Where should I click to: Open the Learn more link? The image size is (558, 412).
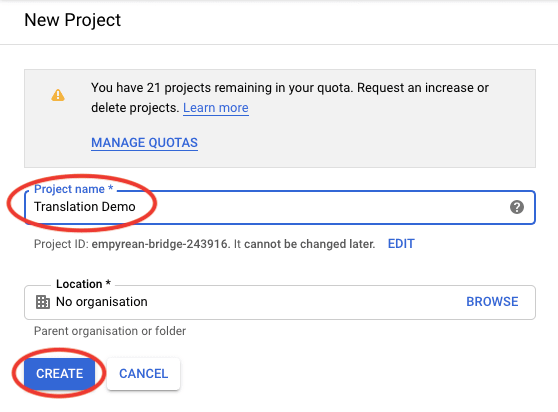click(x=216, y=108)
